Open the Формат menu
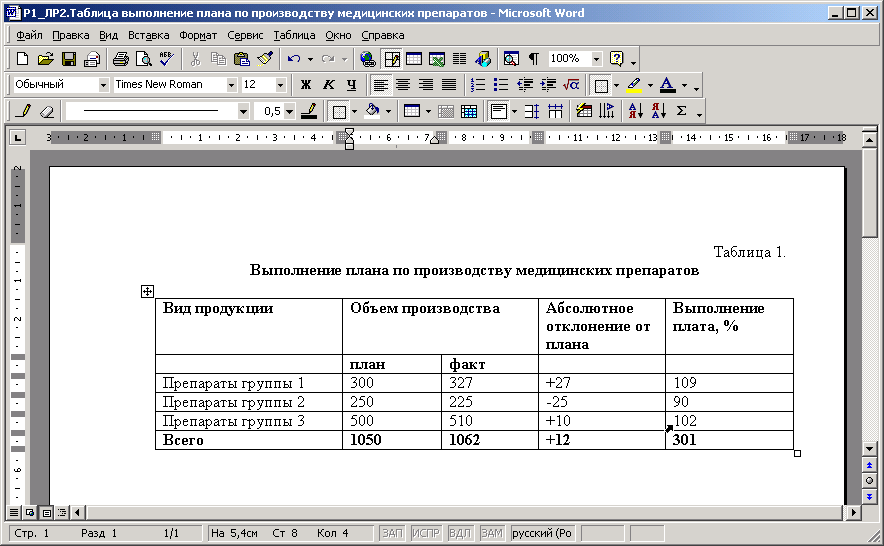This screenshot has height=546, width=884. click(x=198, y=35)
